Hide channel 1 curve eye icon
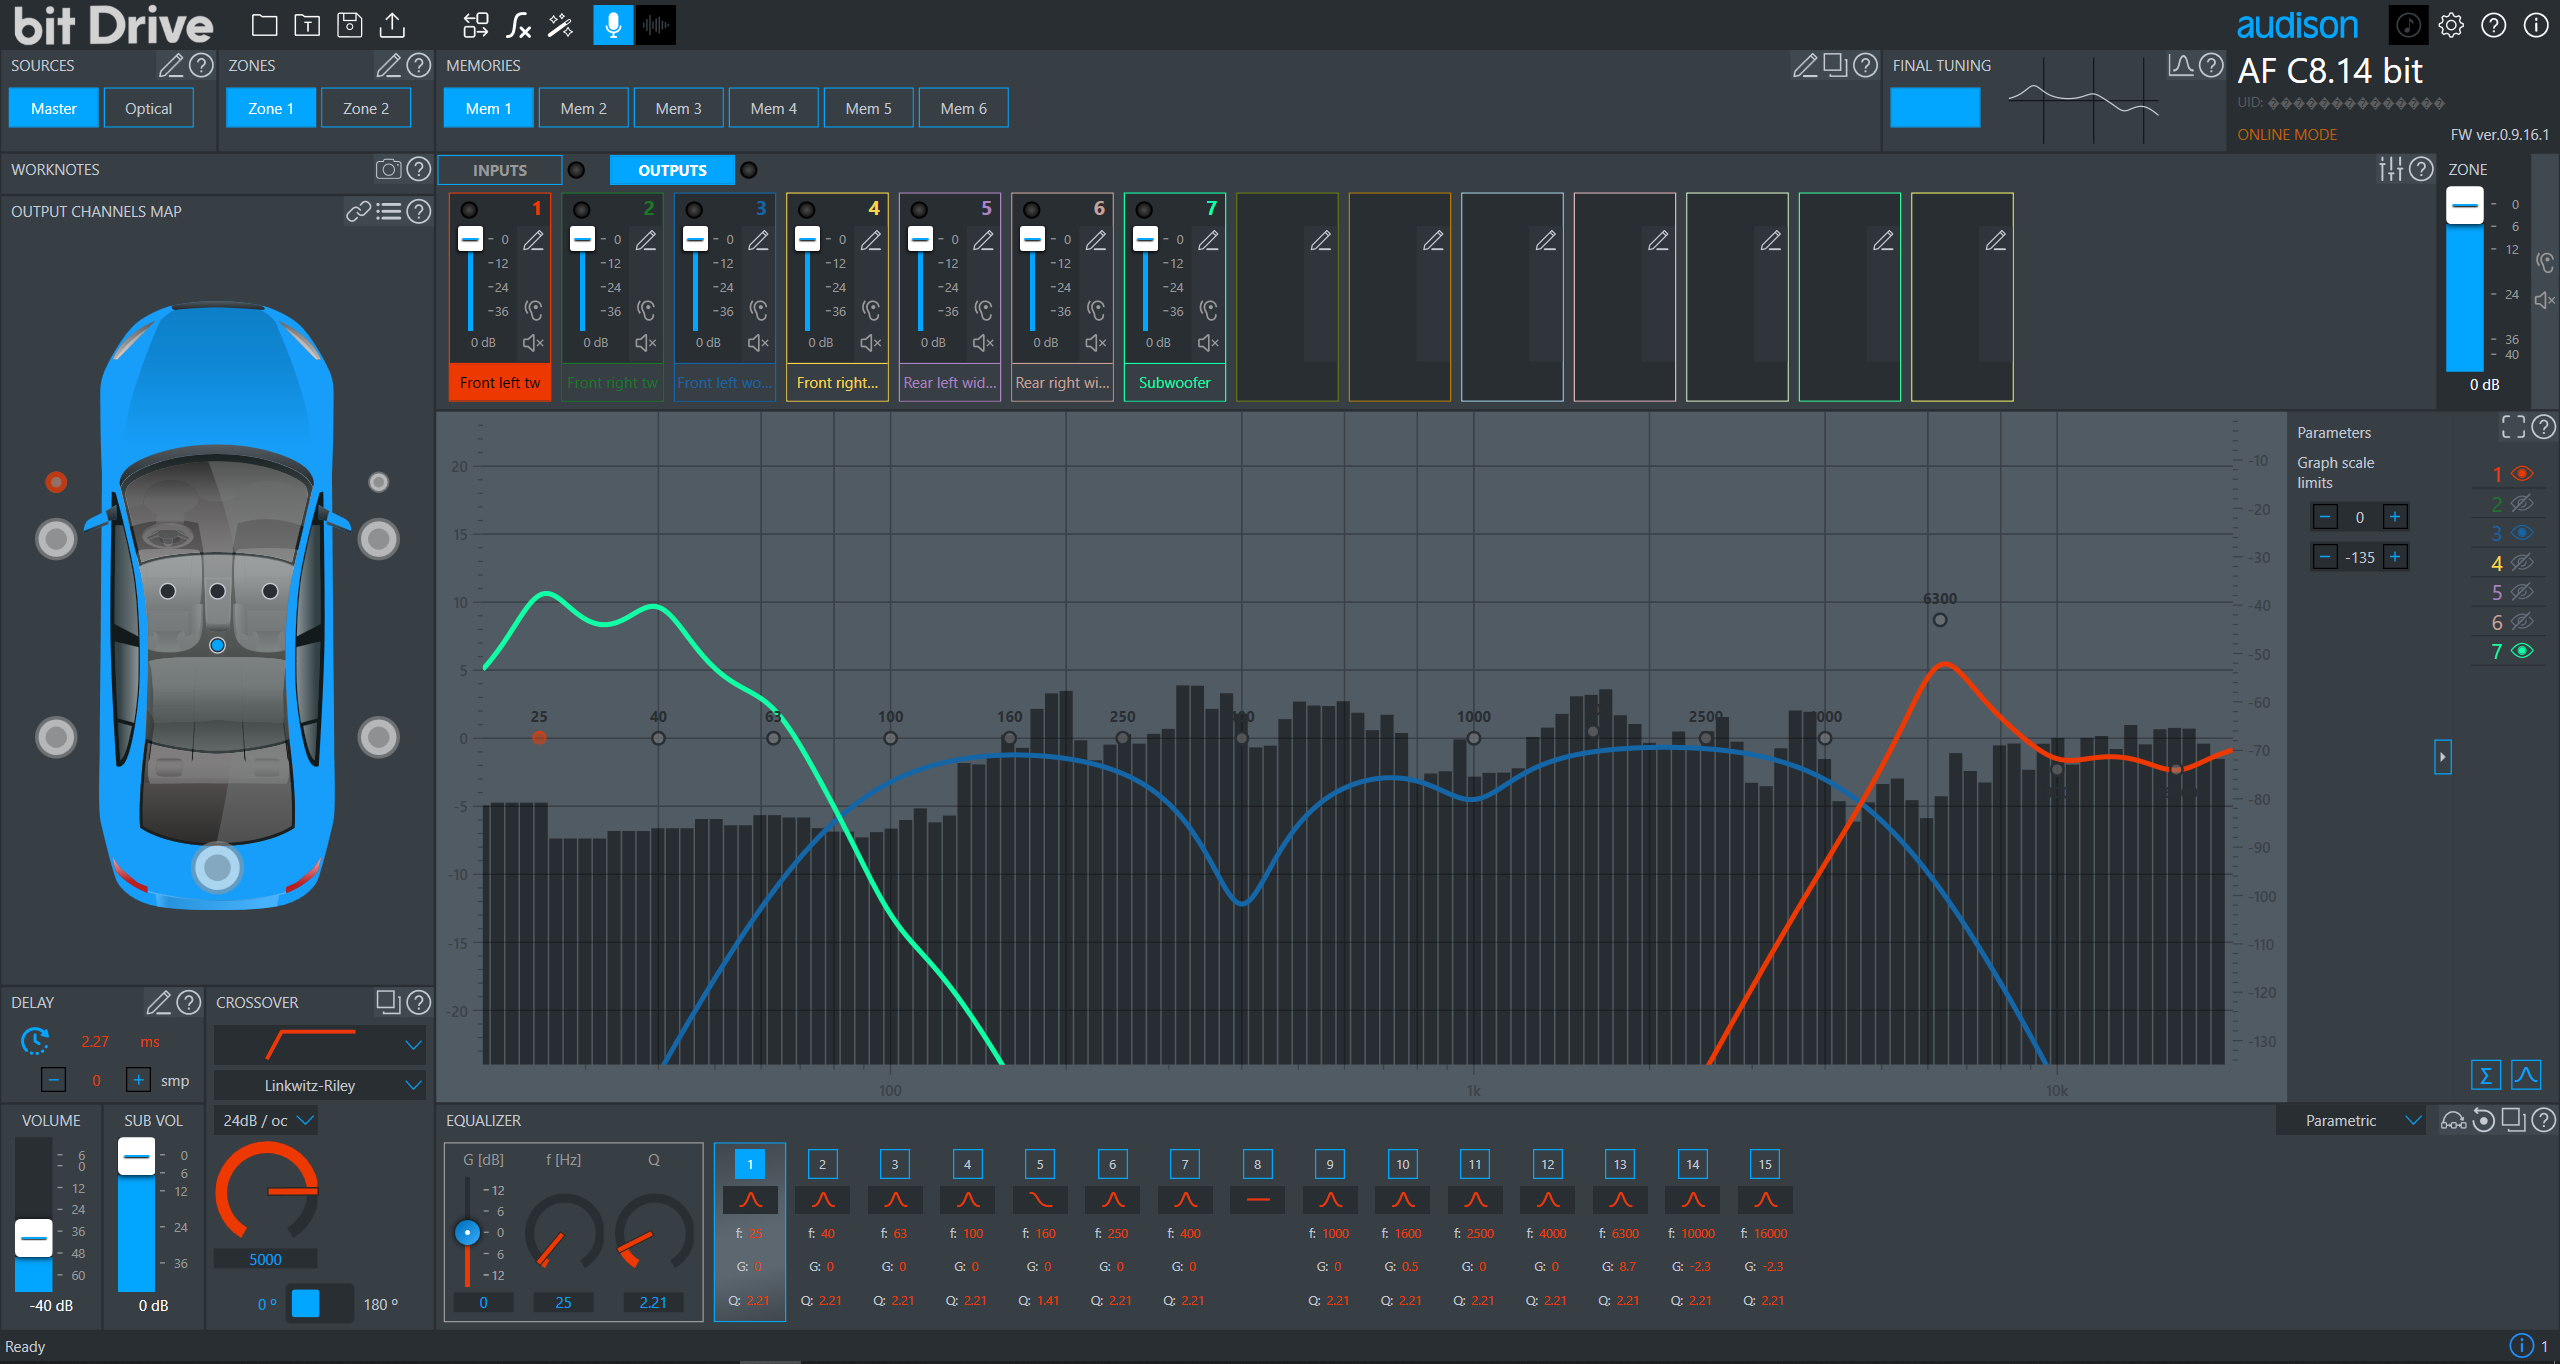Viewport: 2560px width, 1364px height. (2523, 474)
